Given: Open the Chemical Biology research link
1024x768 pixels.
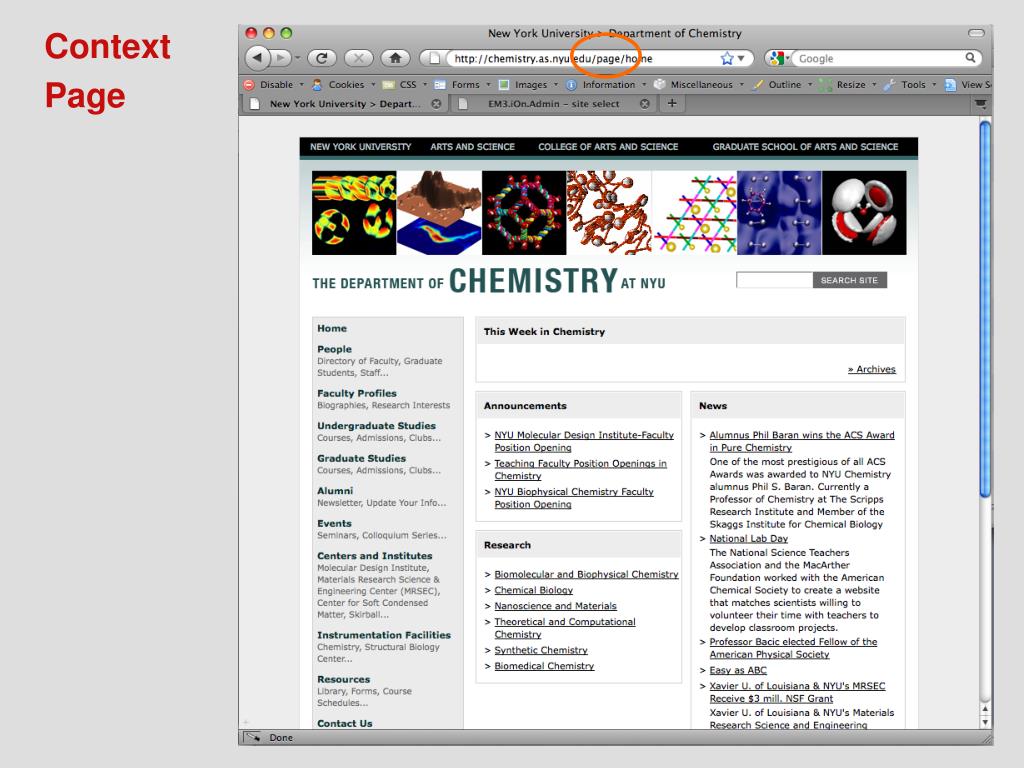Looking at the screenshot, I should [x=534, y=590].
